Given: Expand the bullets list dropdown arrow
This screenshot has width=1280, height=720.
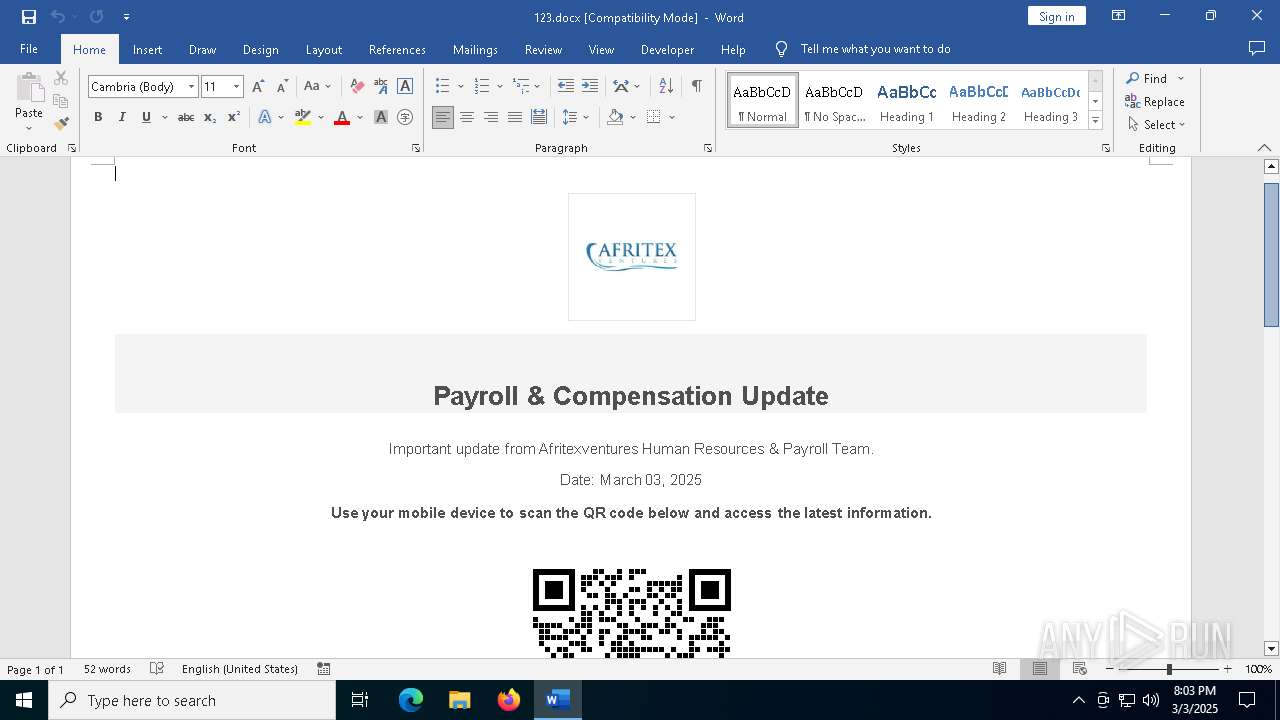Looking at the screenshot, I should pyautogui.click(x=460, y=87).
